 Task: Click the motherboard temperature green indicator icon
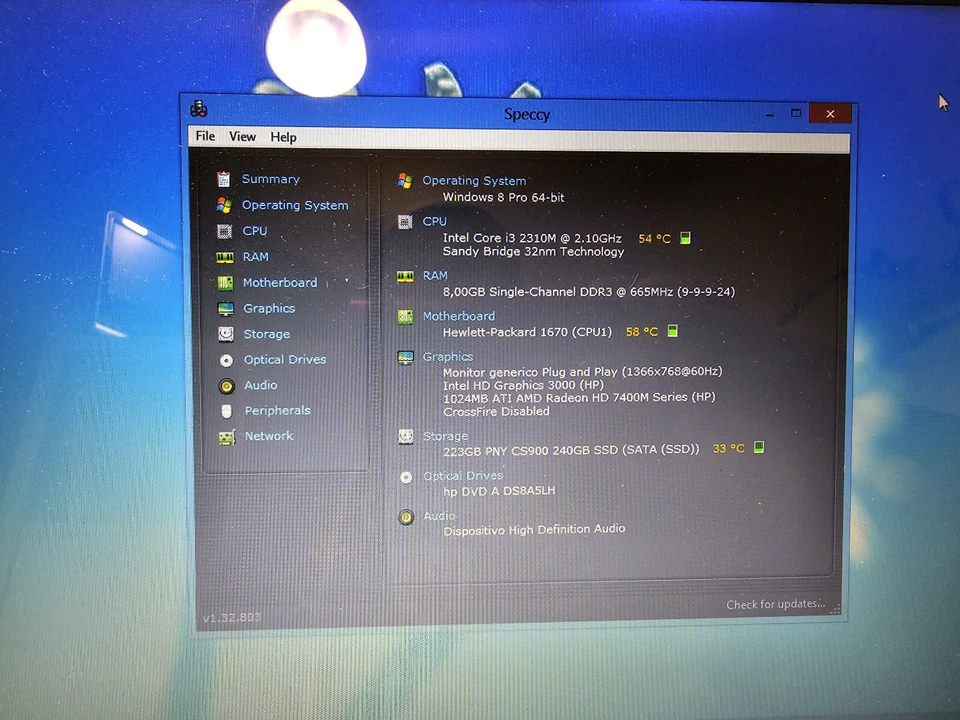pos(672,331)
